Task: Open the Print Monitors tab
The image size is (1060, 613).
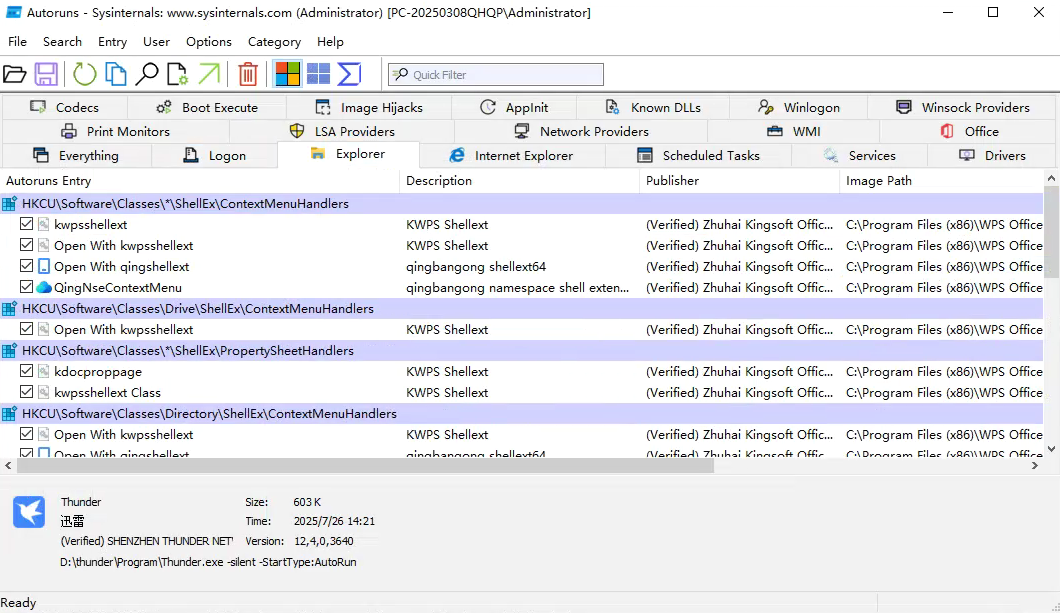Action: click(x=116, y=131)
